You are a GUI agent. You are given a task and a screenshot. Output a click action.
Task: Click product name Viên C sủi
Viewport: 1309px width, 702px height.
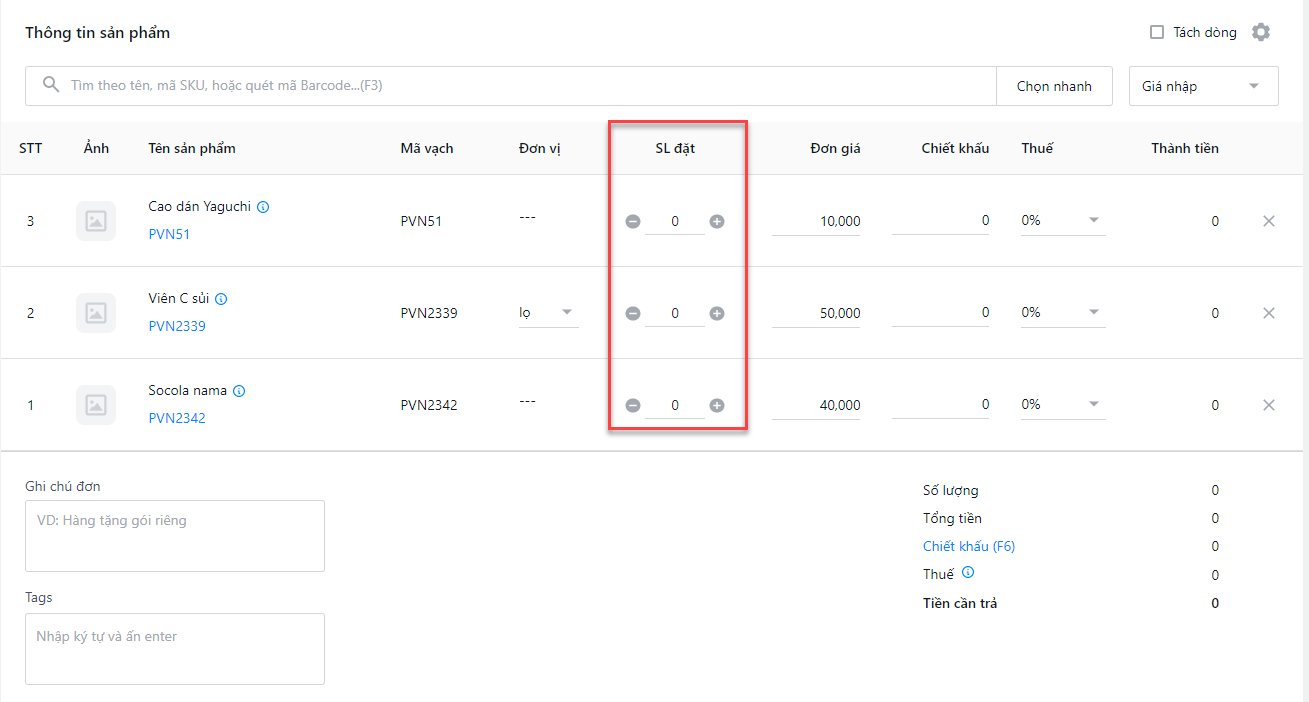[x=179, y=299]
